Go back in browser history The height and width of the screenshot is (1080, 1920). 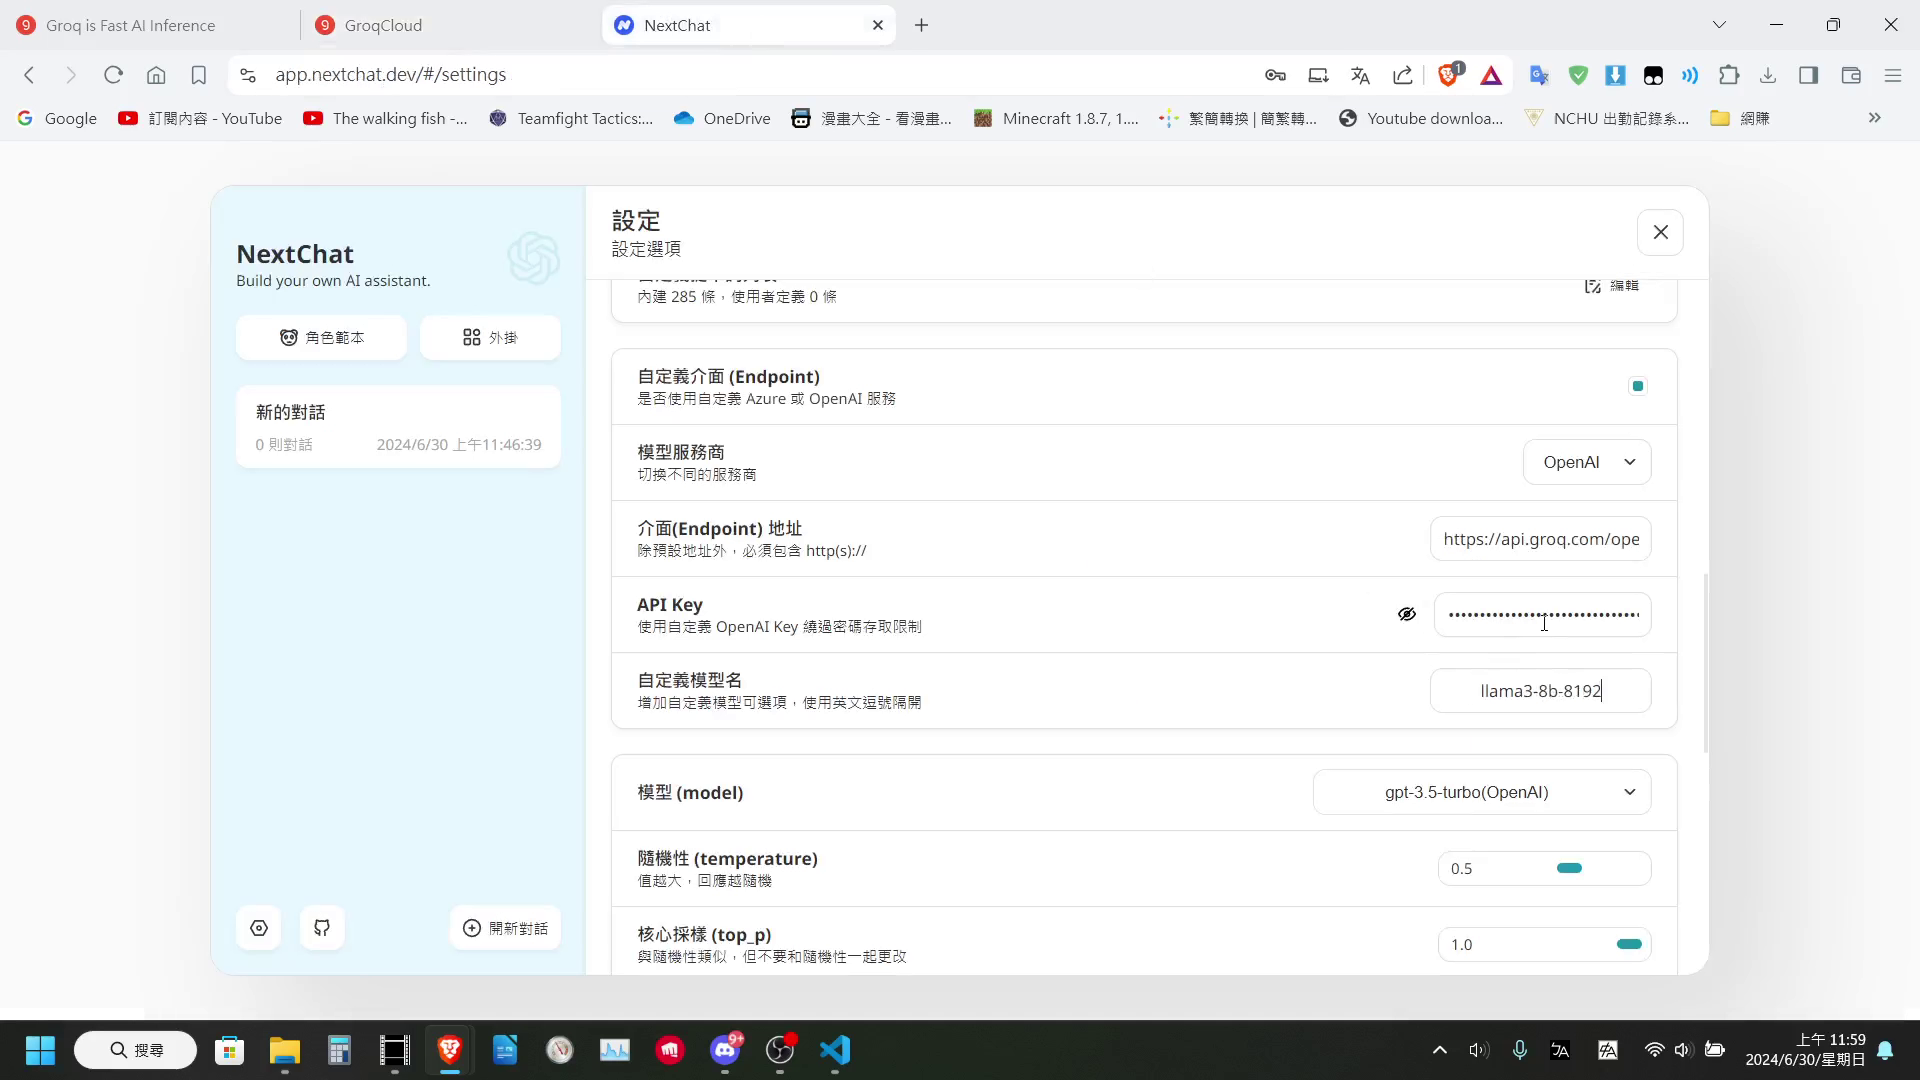pos(29,75)
